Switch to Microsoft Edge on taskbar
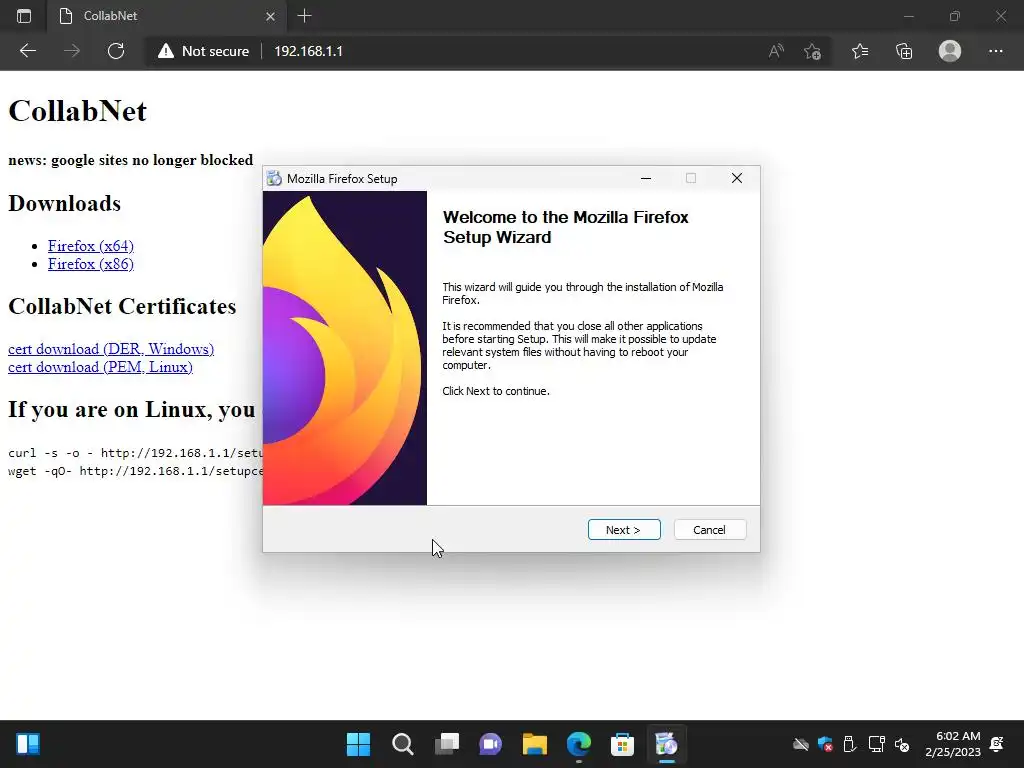The image size is (1024, 768). tap(579, 744)
